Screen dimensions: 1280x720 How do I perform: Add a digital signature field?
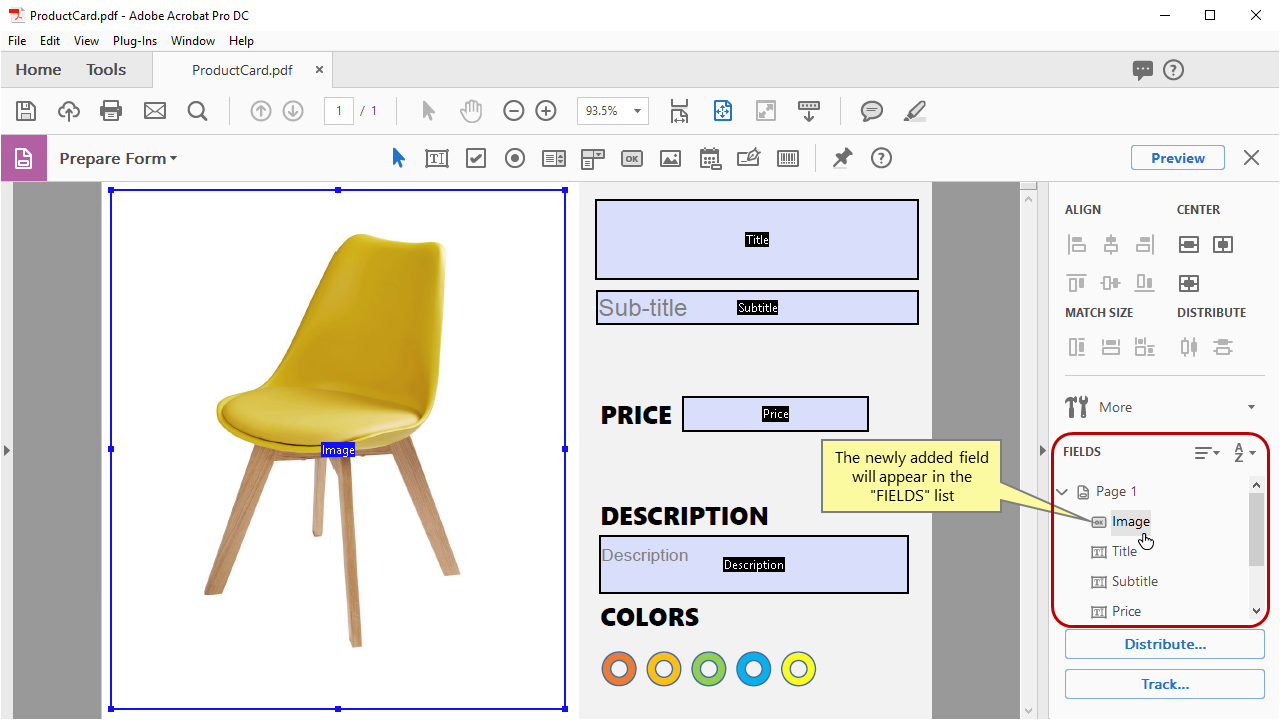coord(748,158)
